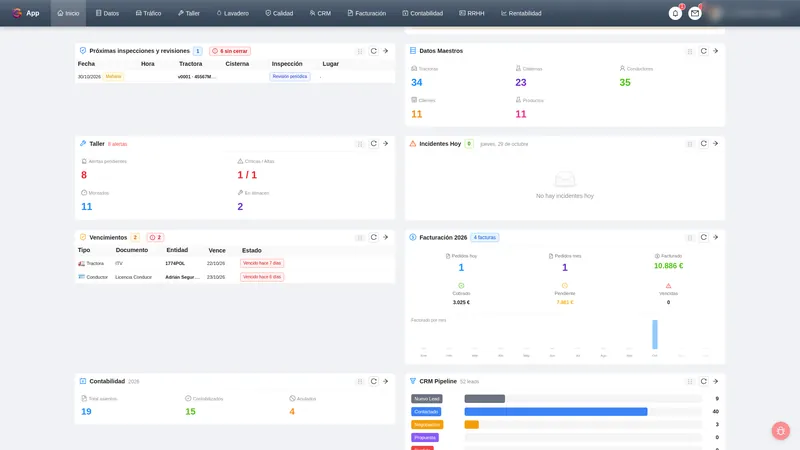Open Próximas inspecciones y revisiones via arrow
Image resolution: width=800 pixels, height=450 pixels.
[386, 51]
